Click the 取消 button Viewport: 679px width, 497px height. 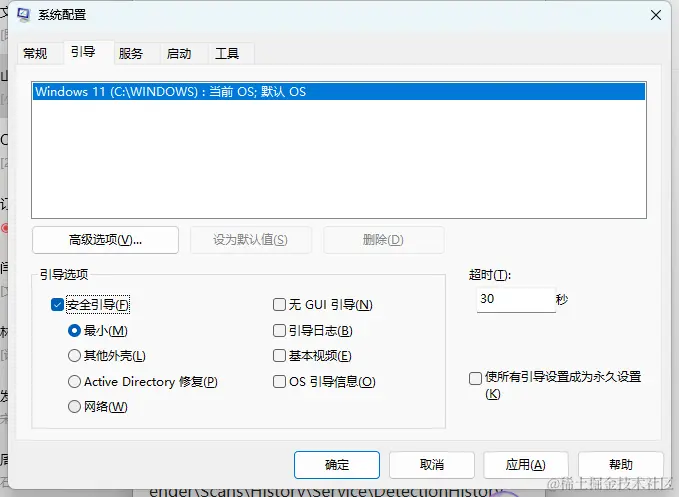pos(432,465)
